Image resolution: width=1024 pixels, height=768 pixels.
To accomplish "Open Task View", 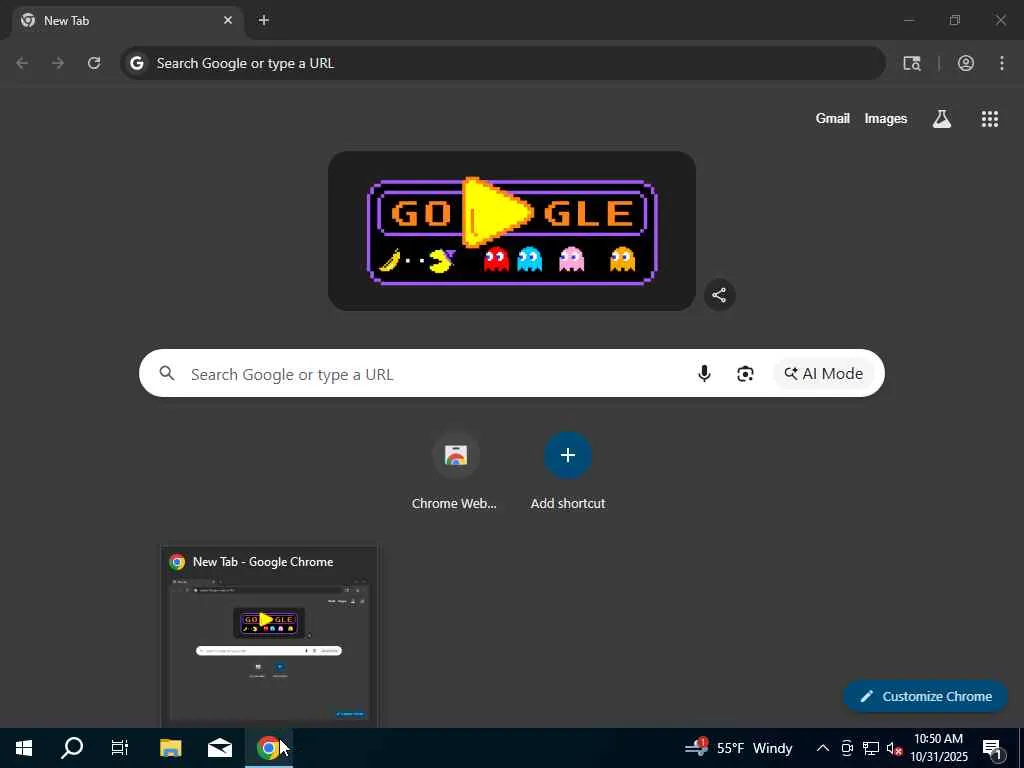I will coord(120,748).
